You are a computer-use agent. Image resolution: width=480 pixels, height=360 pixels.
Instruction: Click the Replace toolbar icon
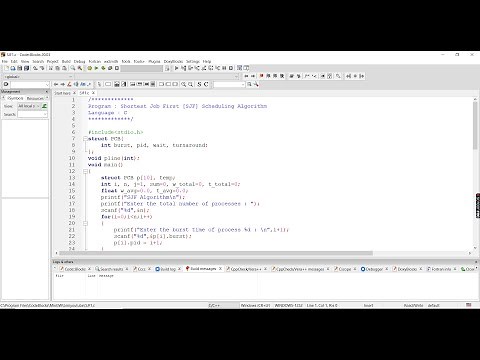tap(80, 68)
